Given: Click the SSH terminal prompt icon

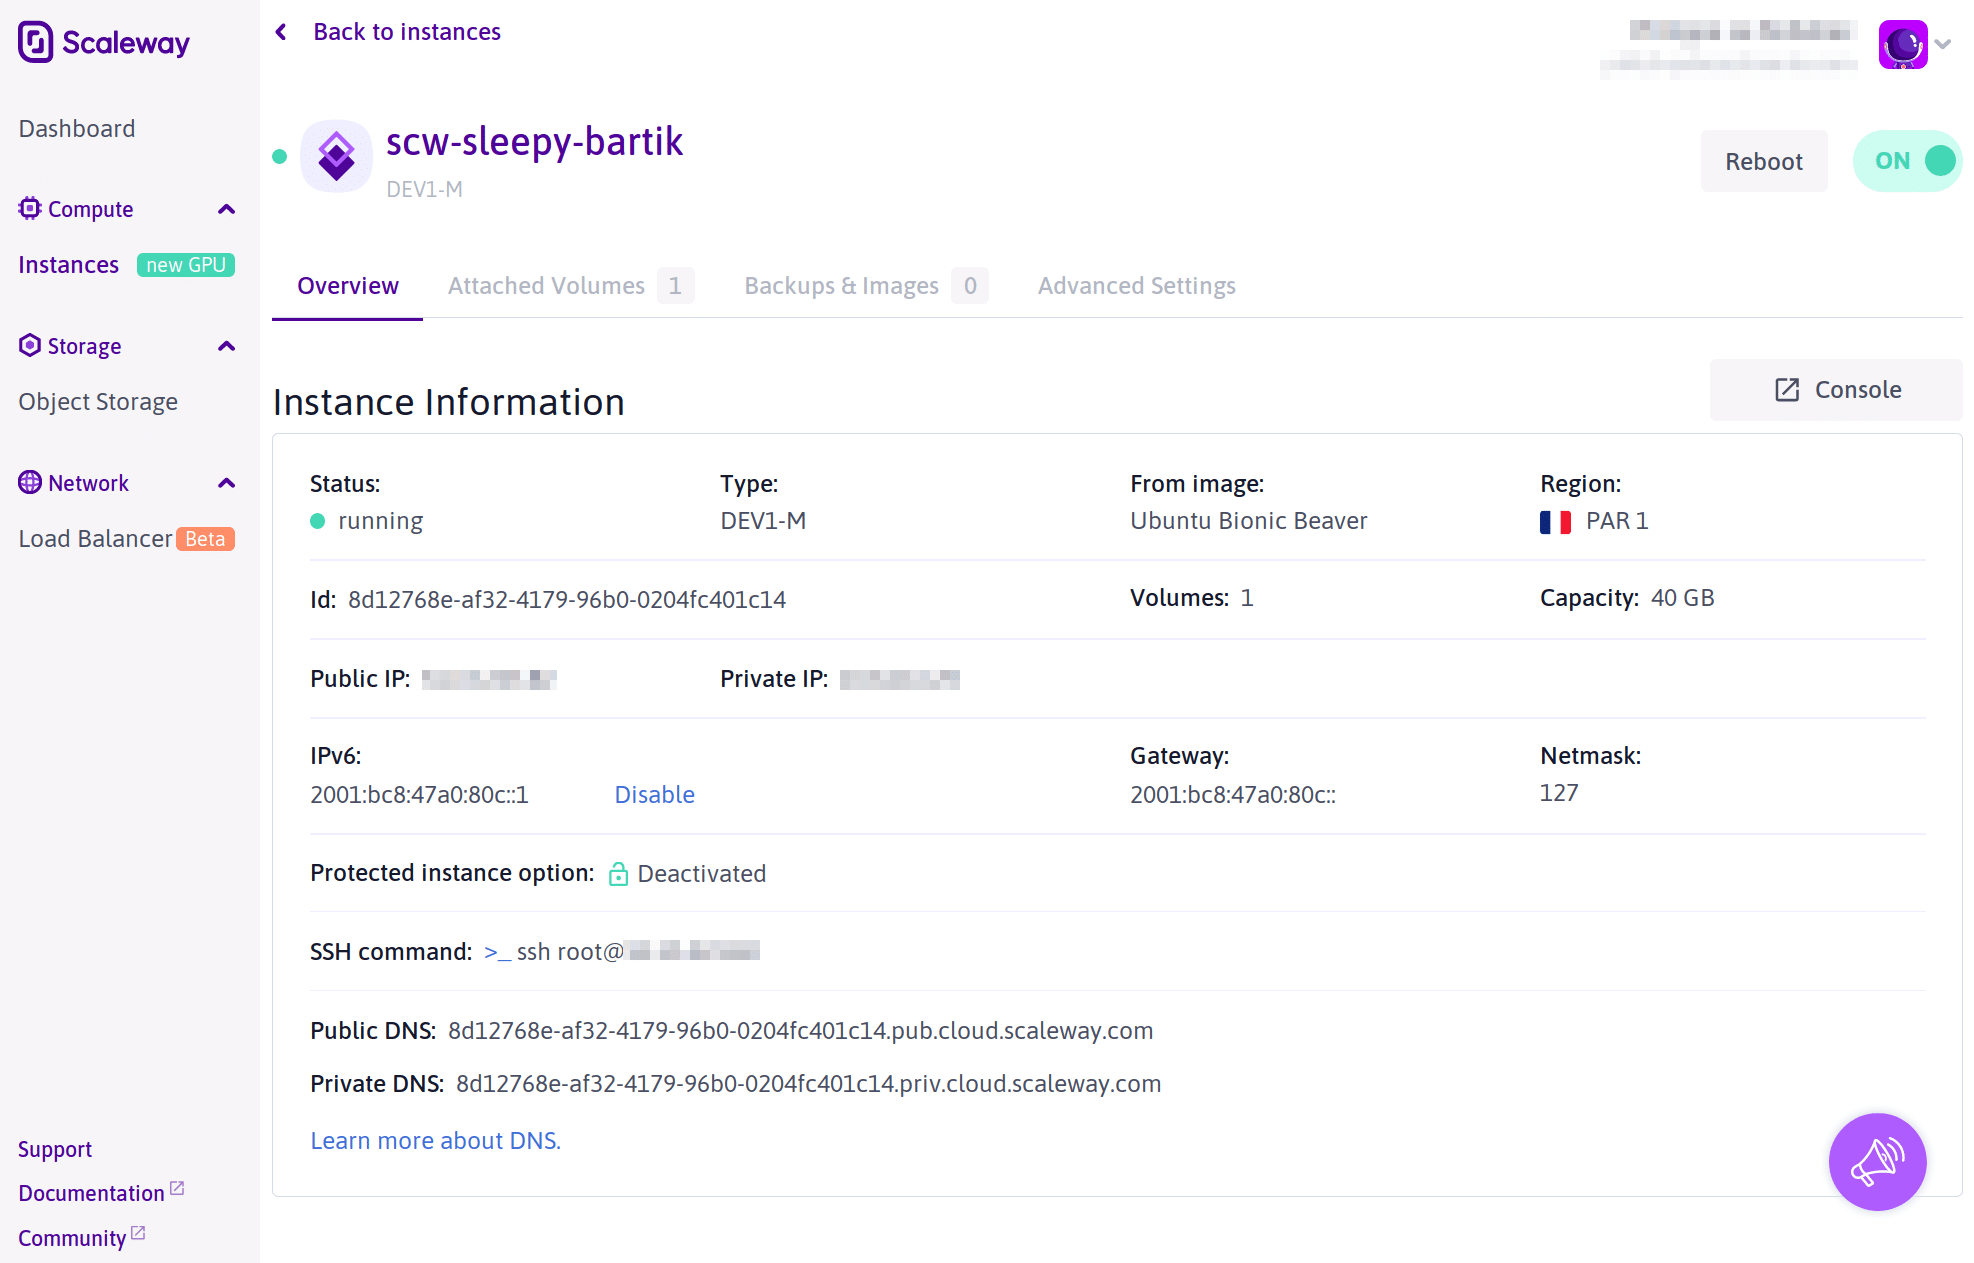Looking at the screenshot, I should [x=497, y=953].
